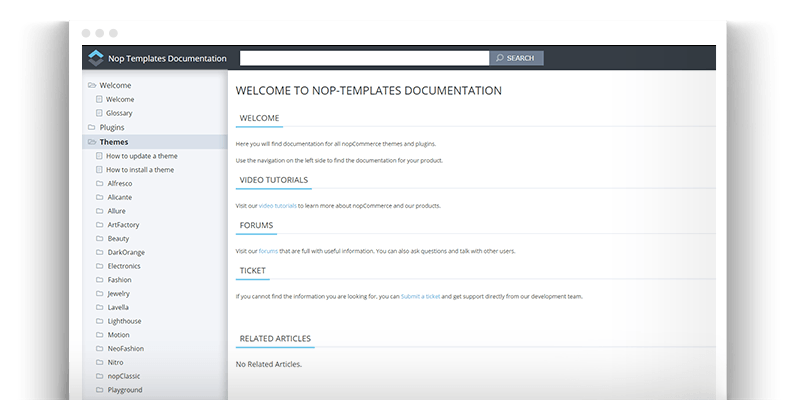Open the Alicante theme entry

coord(120,197)
